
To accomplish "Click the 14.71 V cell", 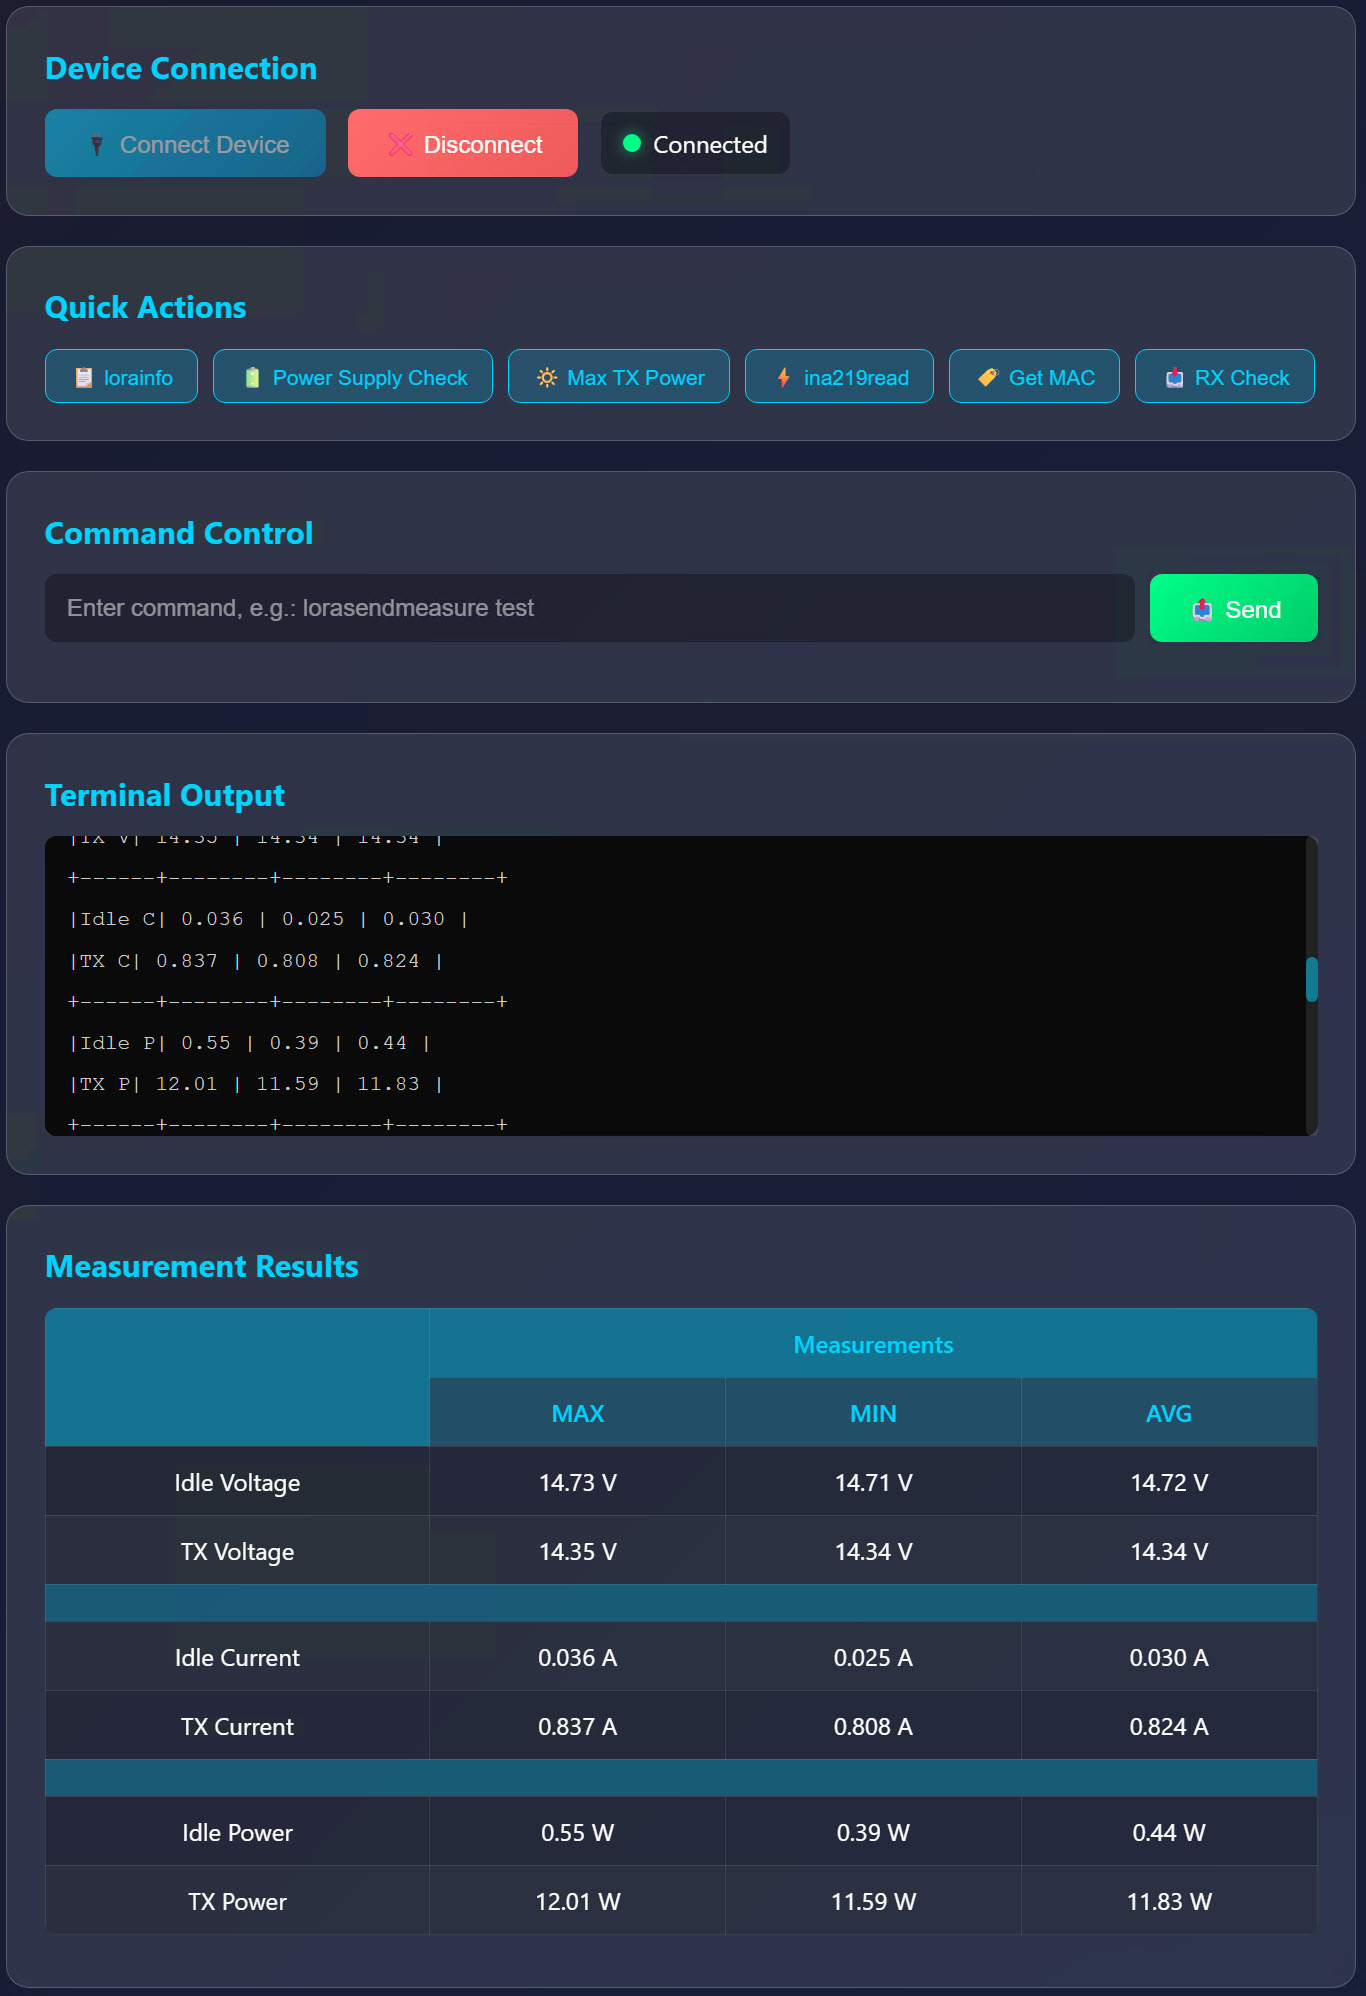I will pyautogui.click(x=873, y=1482).
